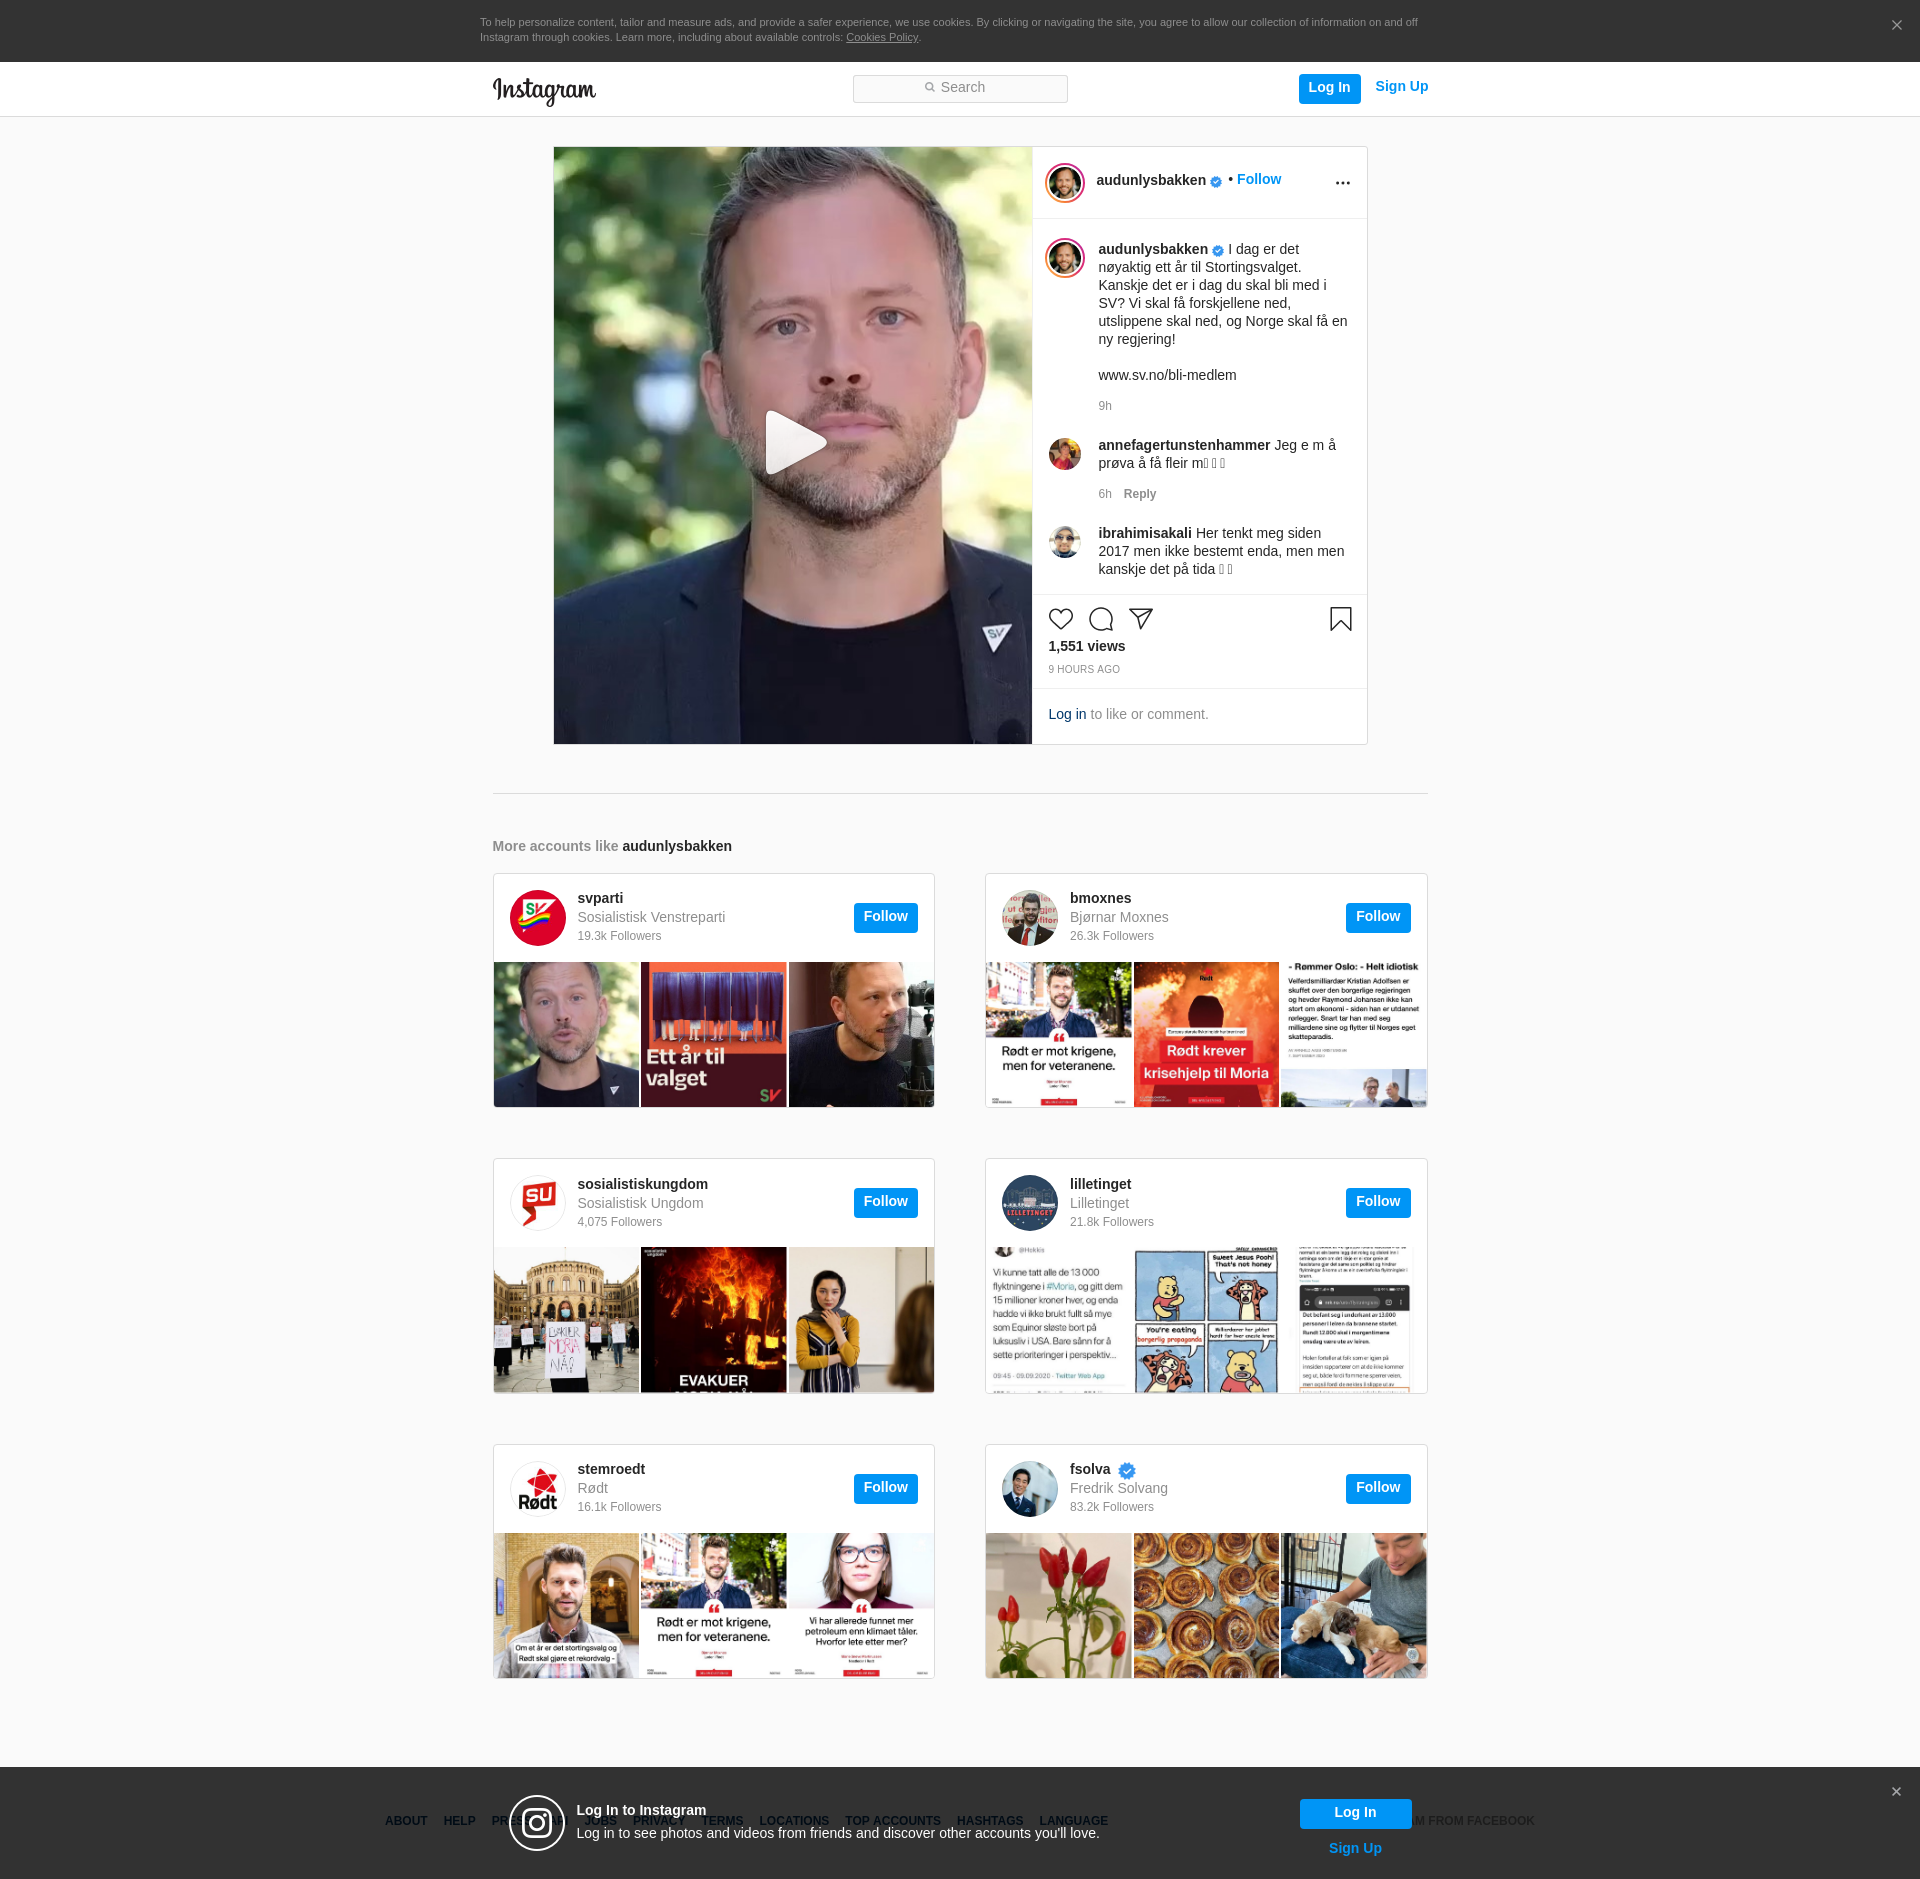Follow the bmoxnes account

point(1378,917)
